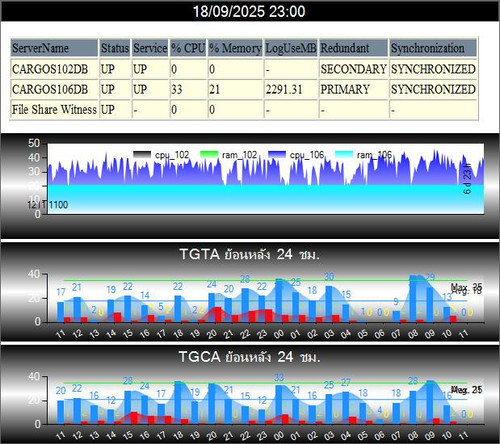500x444 pixels.
Task: Click the blue cpu_106 legend swatch
Action: point(277,155)
